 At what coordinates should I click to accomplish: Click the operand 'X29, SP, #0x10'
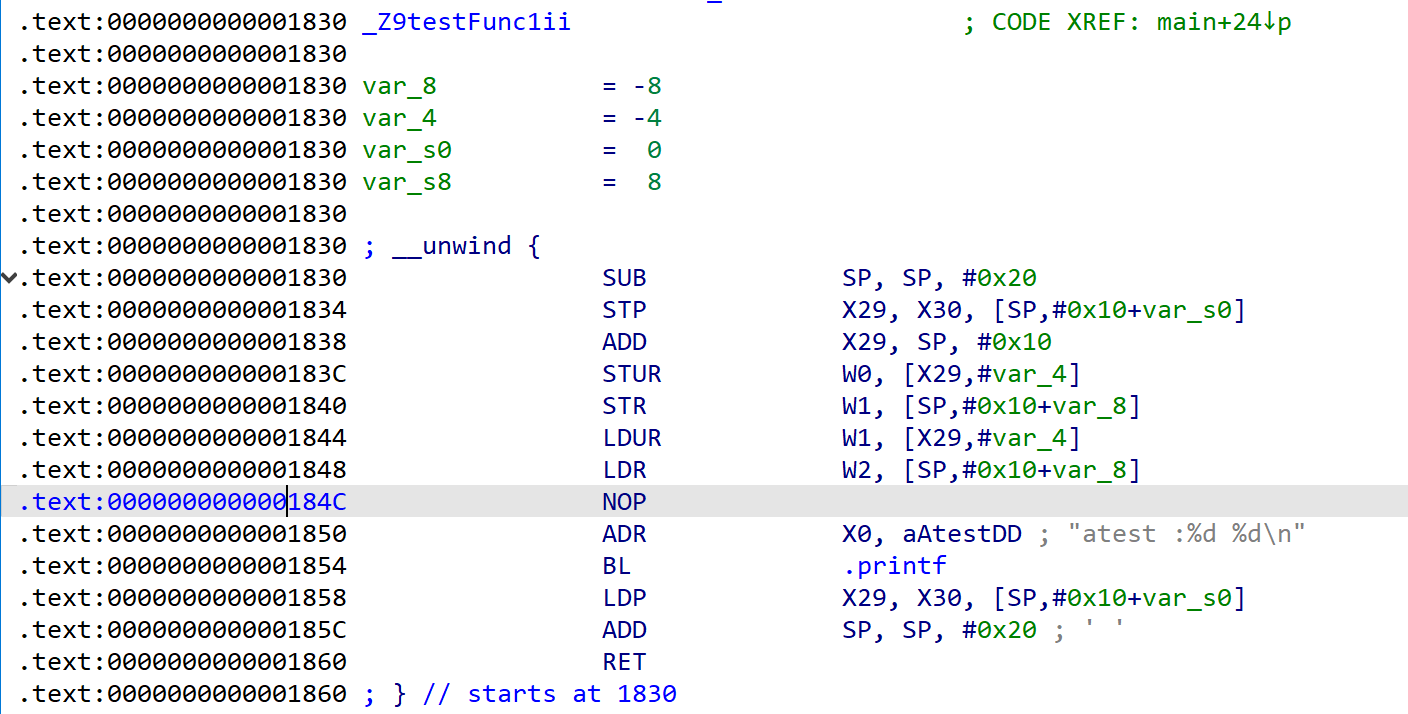[x=947, y=342]
